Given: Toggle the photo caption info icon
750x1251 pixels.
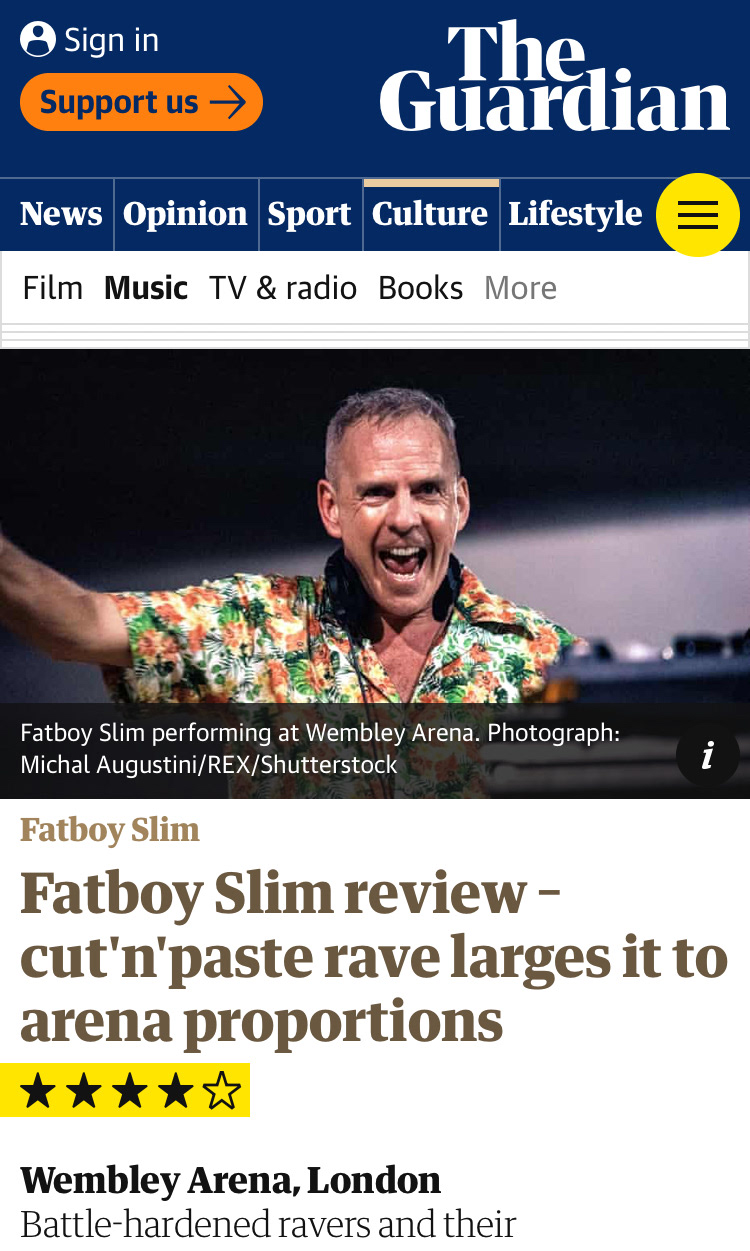Looking at the screenshot, I should click(708, 755).
